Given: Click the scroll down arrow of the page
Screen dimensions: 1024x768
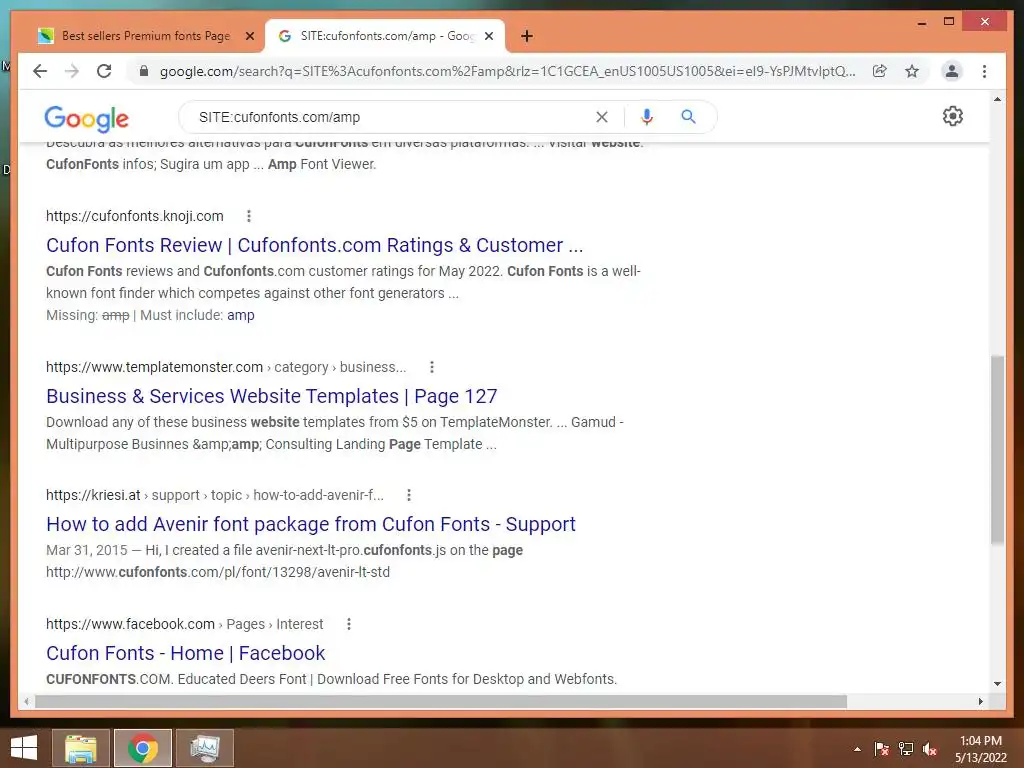Looking at the screenshot, I should point(997,684).
